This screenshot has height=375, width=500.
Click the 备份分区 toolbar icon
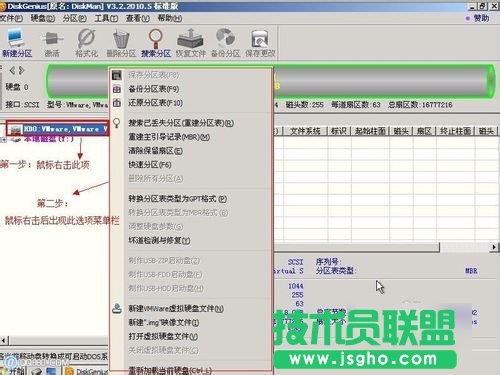tap(225, 43)
